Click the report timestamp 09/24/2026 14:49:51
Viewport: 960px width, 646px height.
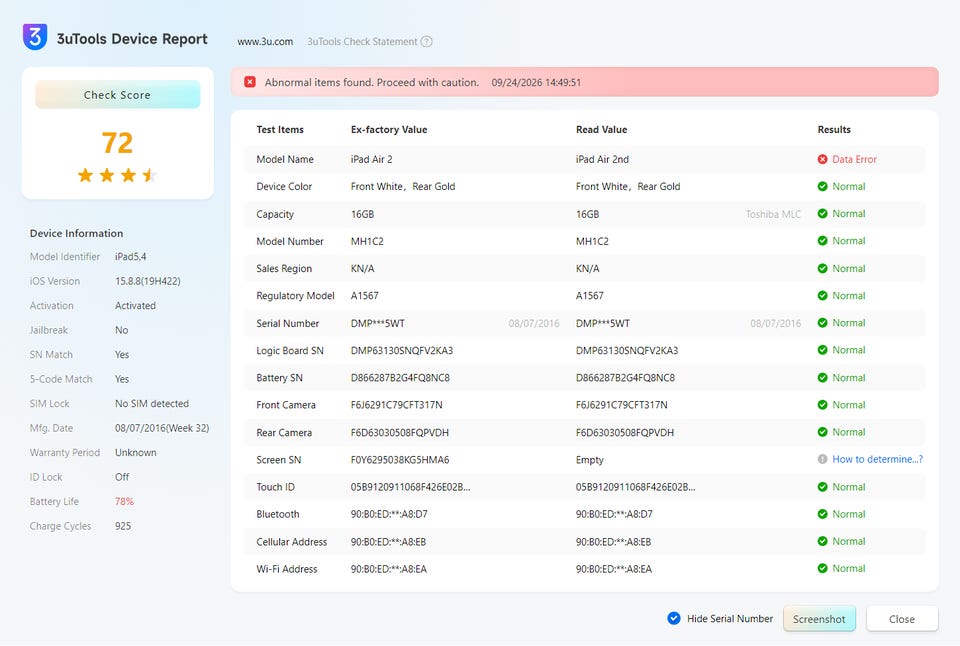pos(536,83)
